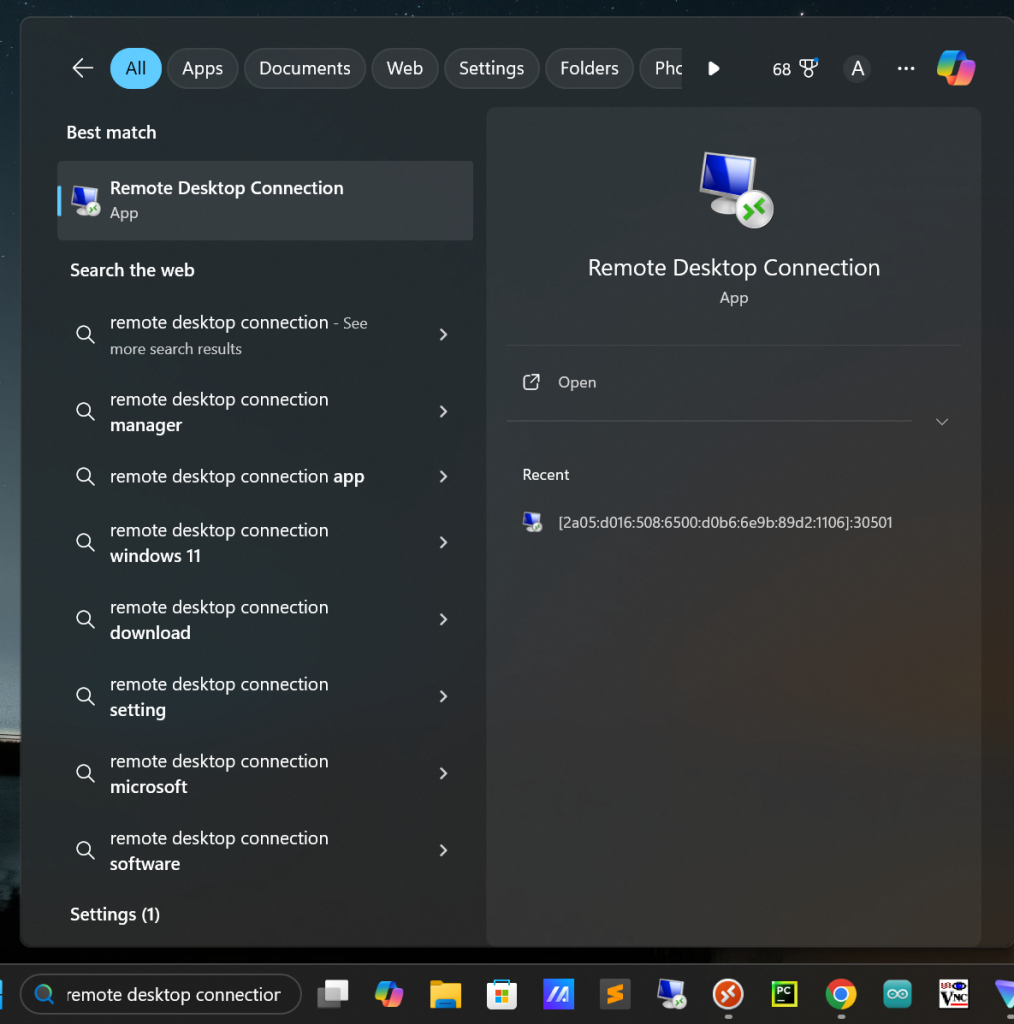Open Arduino IDE from the taskbar

(x=898, y=994)
